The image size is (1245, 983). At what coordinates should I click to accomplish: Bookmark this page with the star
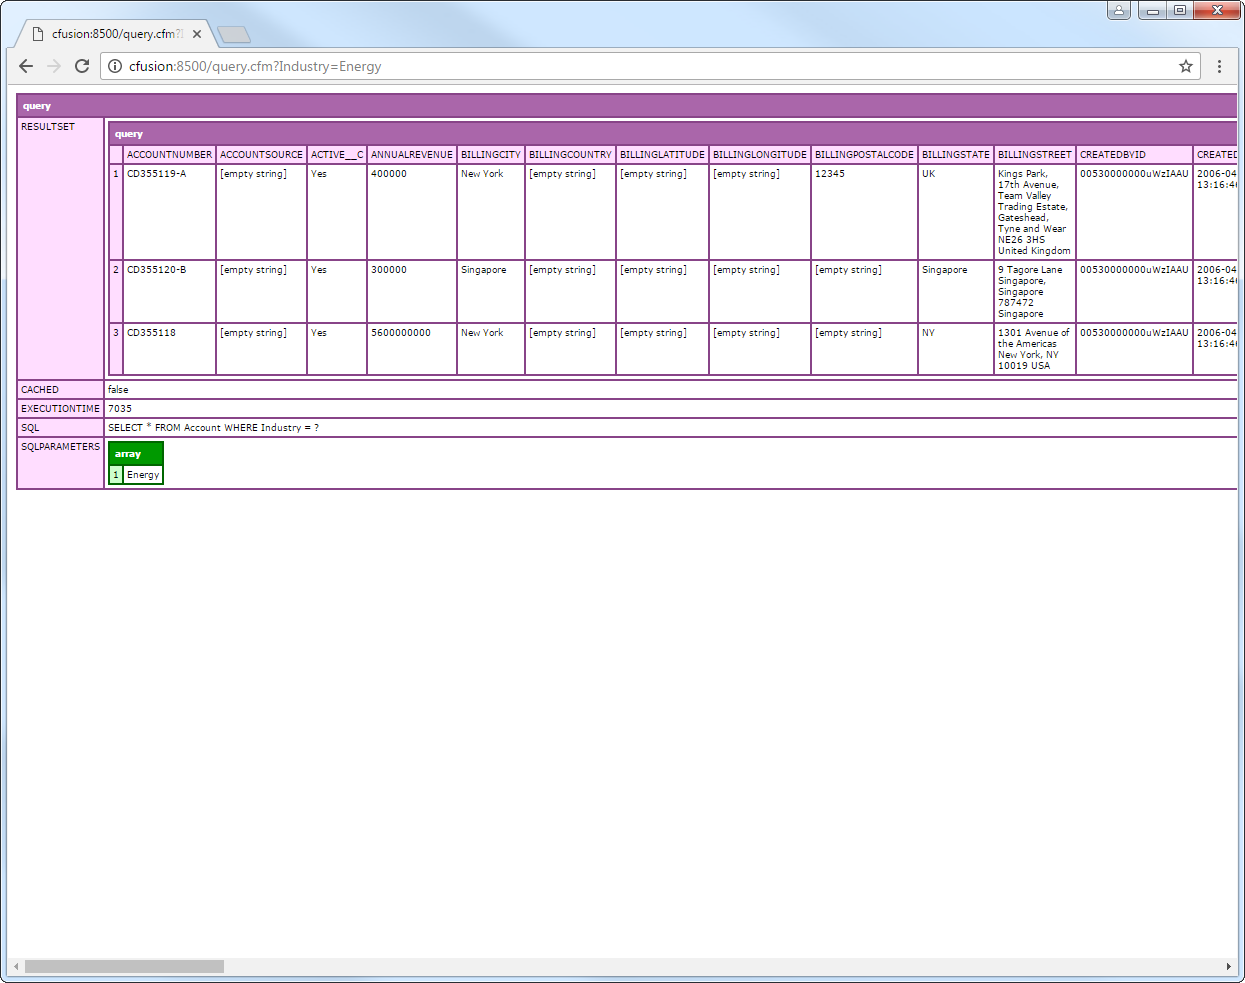pyautogui.click(x=1185, y=66)
